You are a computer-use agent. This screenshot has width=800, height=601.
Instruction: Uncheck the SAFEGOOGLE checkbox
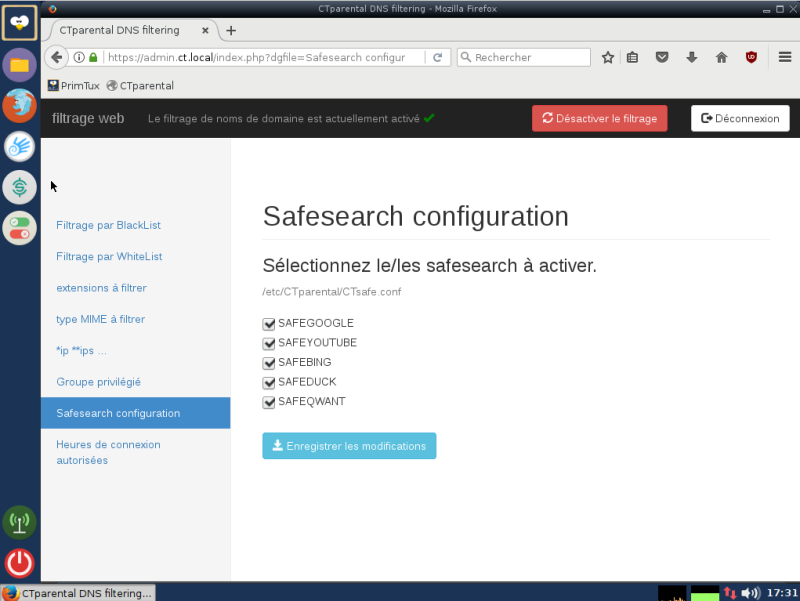point(268,324)
